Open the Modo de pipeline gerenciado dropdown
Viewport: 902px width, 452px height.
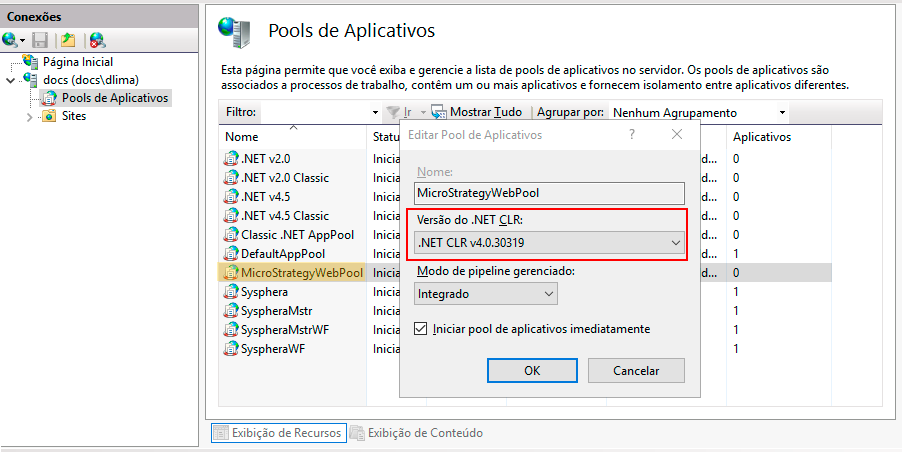click(486, 294)
